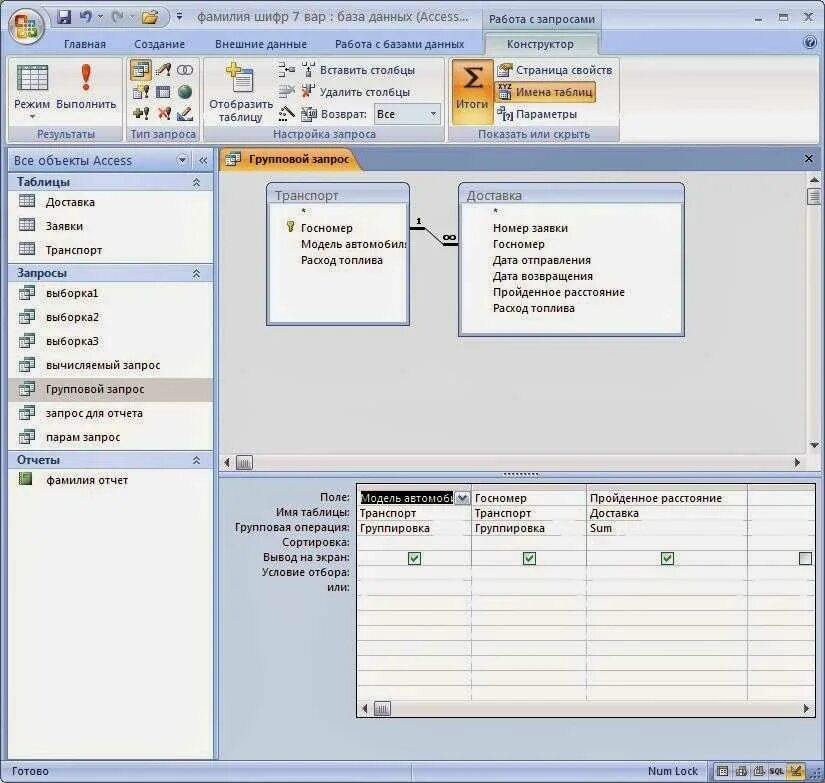The height and width of the screenshot is (783, 825).
Task: Collapse the Запросы group
Action: click(x=196, y=274)
